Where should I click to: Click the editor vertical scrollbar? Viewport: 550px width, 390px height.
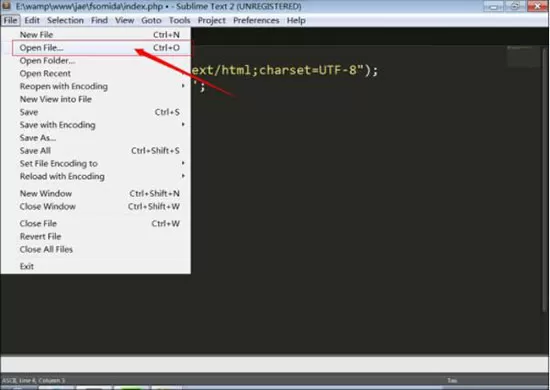[544, 179]
